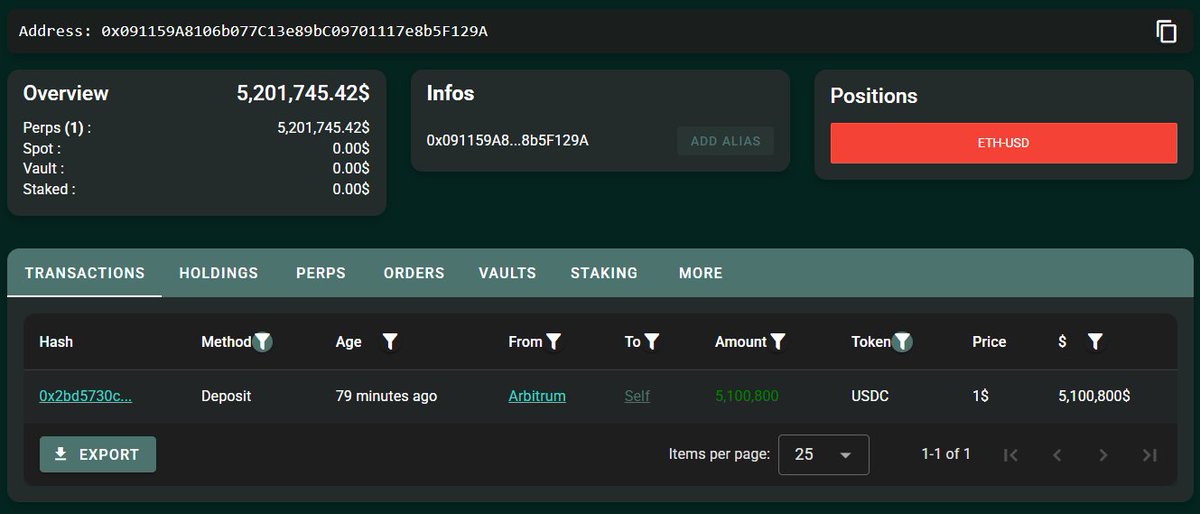Open the ETH-USD position
This screenshot has height=514, width=1200.
click(x=1003, y=143)
